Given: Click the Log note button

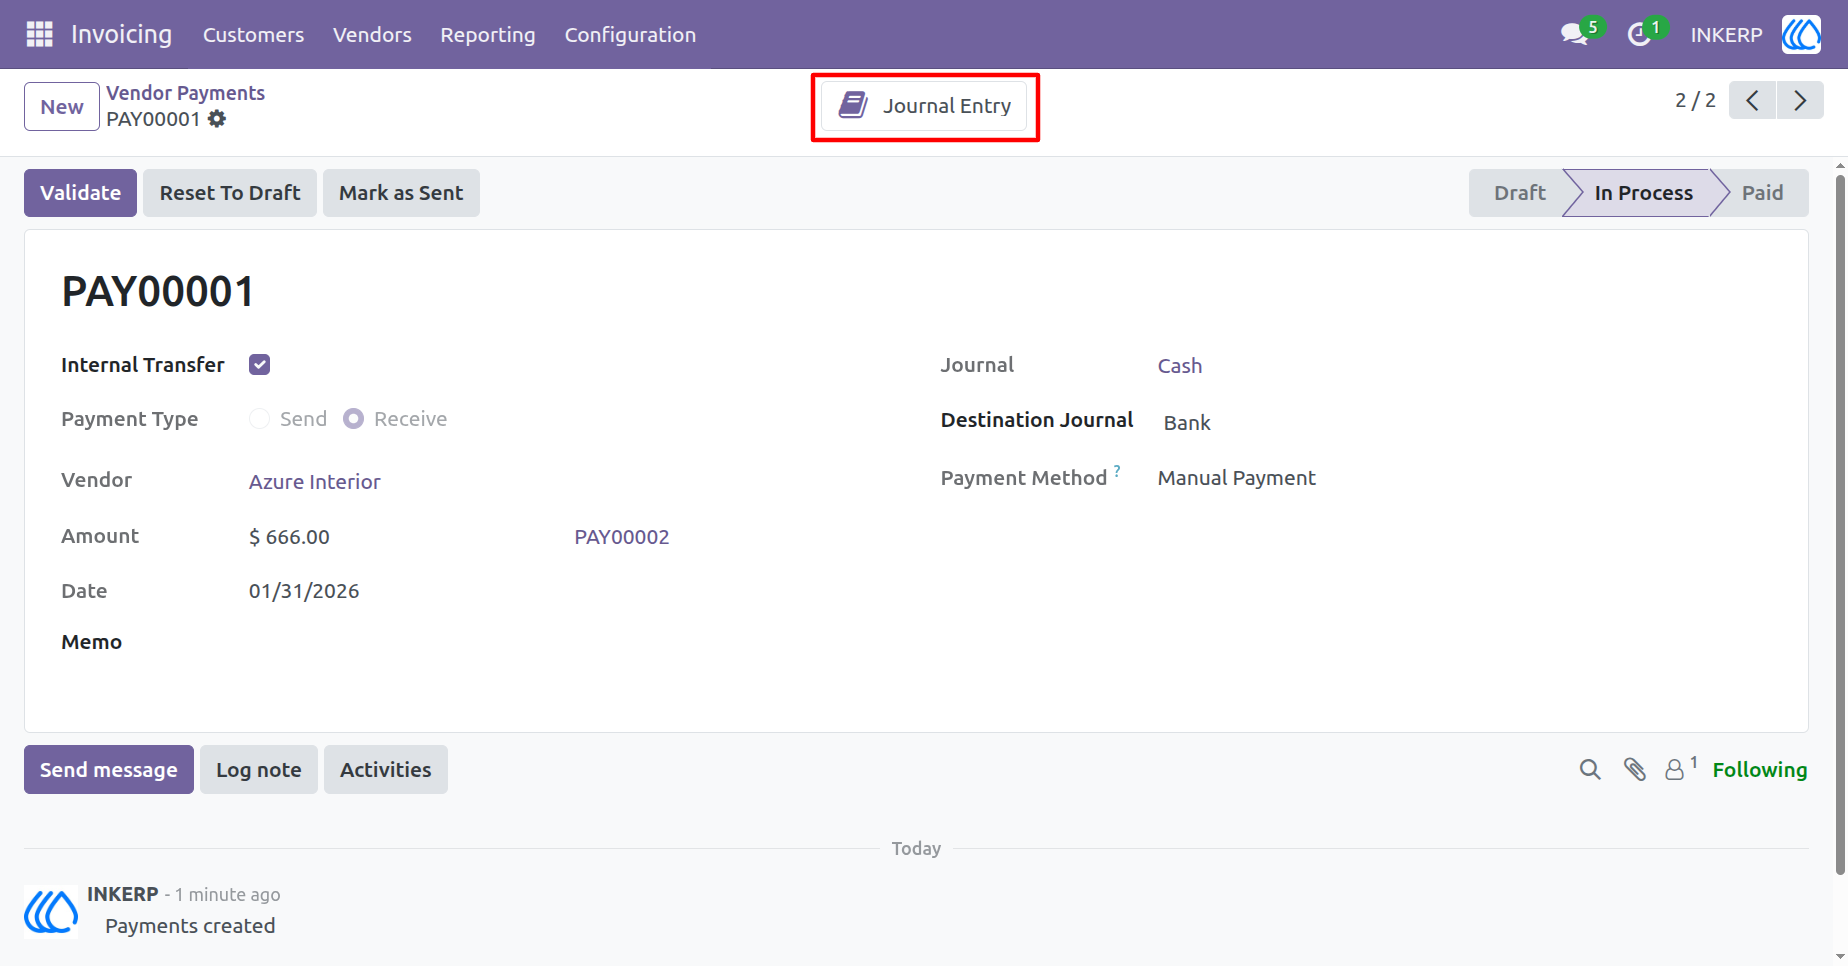Looking at the screenshot, I should click(x=259, y=770).
